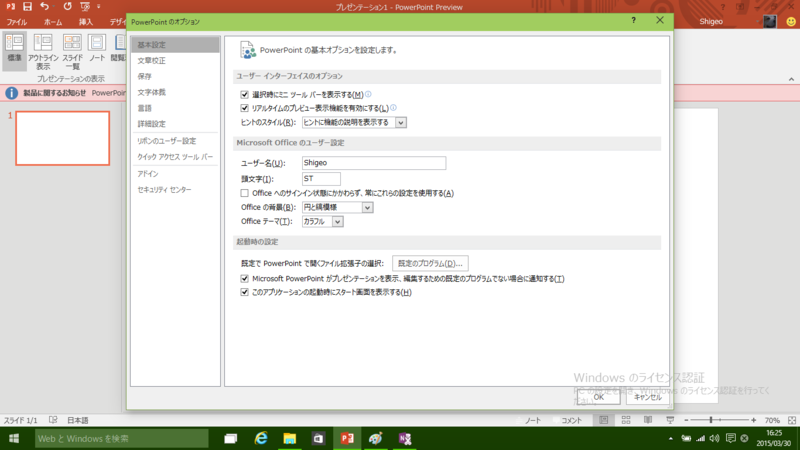Click the info icon beside 選択時にミニツールバー
Viewport: 800px width, 450px height.
click(368, 94)
